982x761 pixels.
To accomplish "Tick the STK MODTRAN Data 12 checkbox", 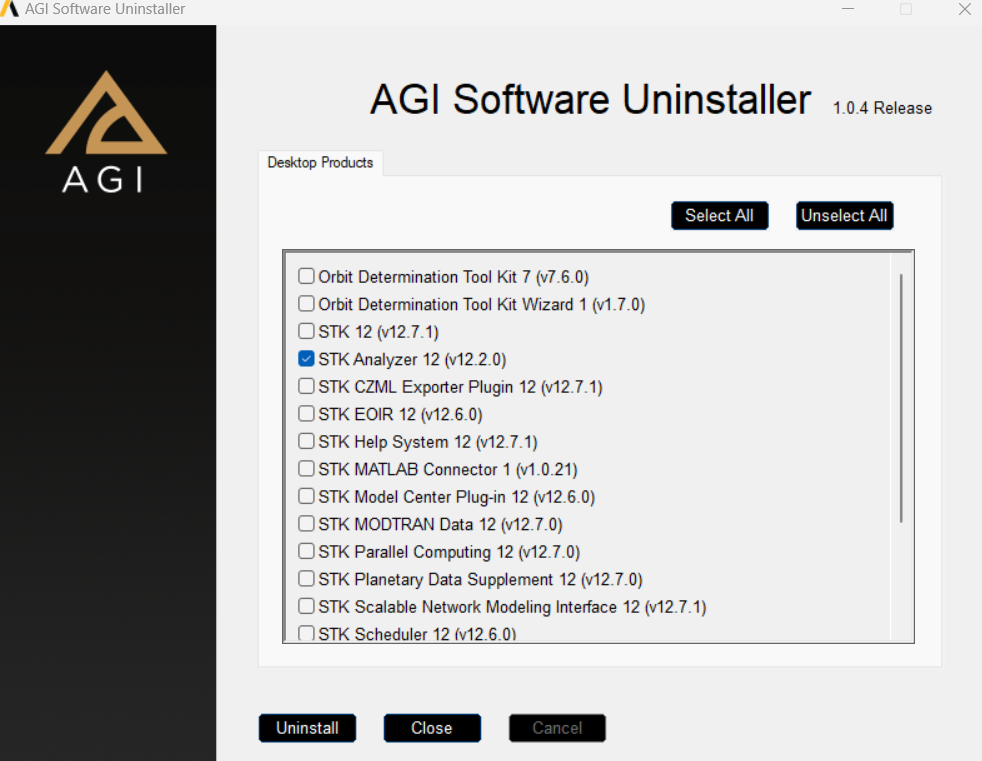I will [x=306, y=524].
